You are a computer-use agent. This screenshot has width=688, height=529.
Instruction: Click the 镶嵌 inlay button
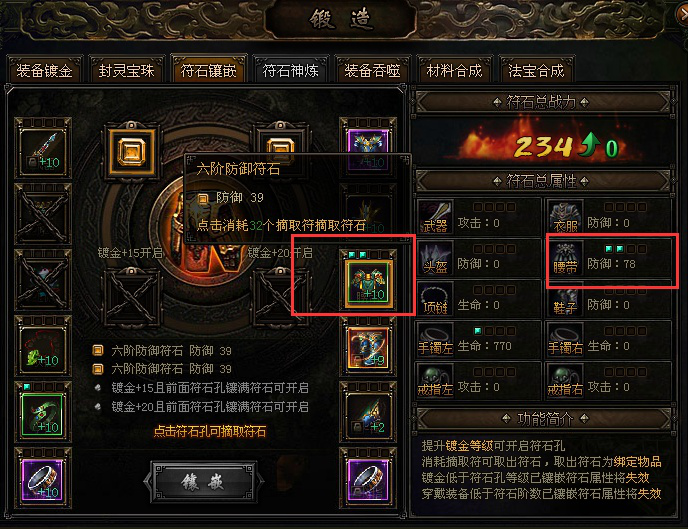(x=204, y=482)
